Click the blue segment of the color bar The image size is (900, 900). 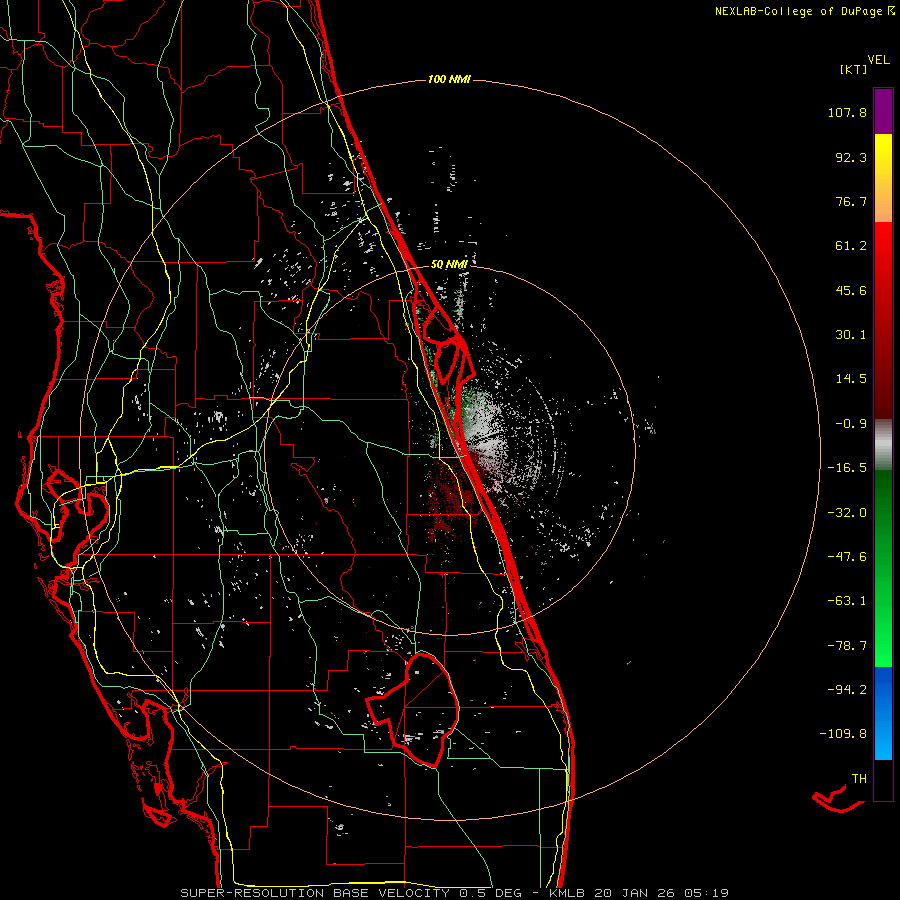coord(883,713)
